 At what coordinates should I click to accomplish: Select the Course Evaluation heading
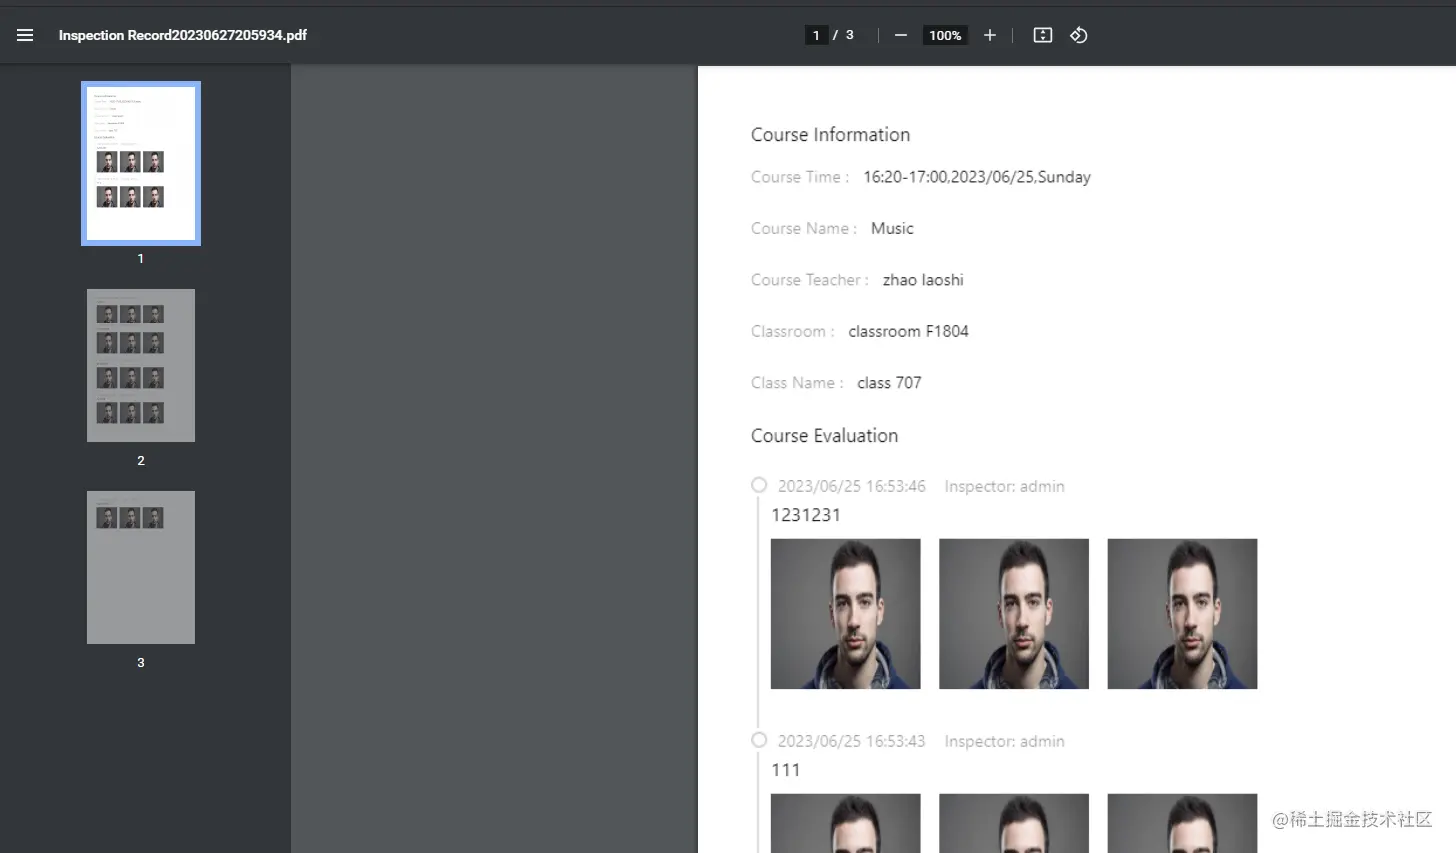(x=824, y=436)
